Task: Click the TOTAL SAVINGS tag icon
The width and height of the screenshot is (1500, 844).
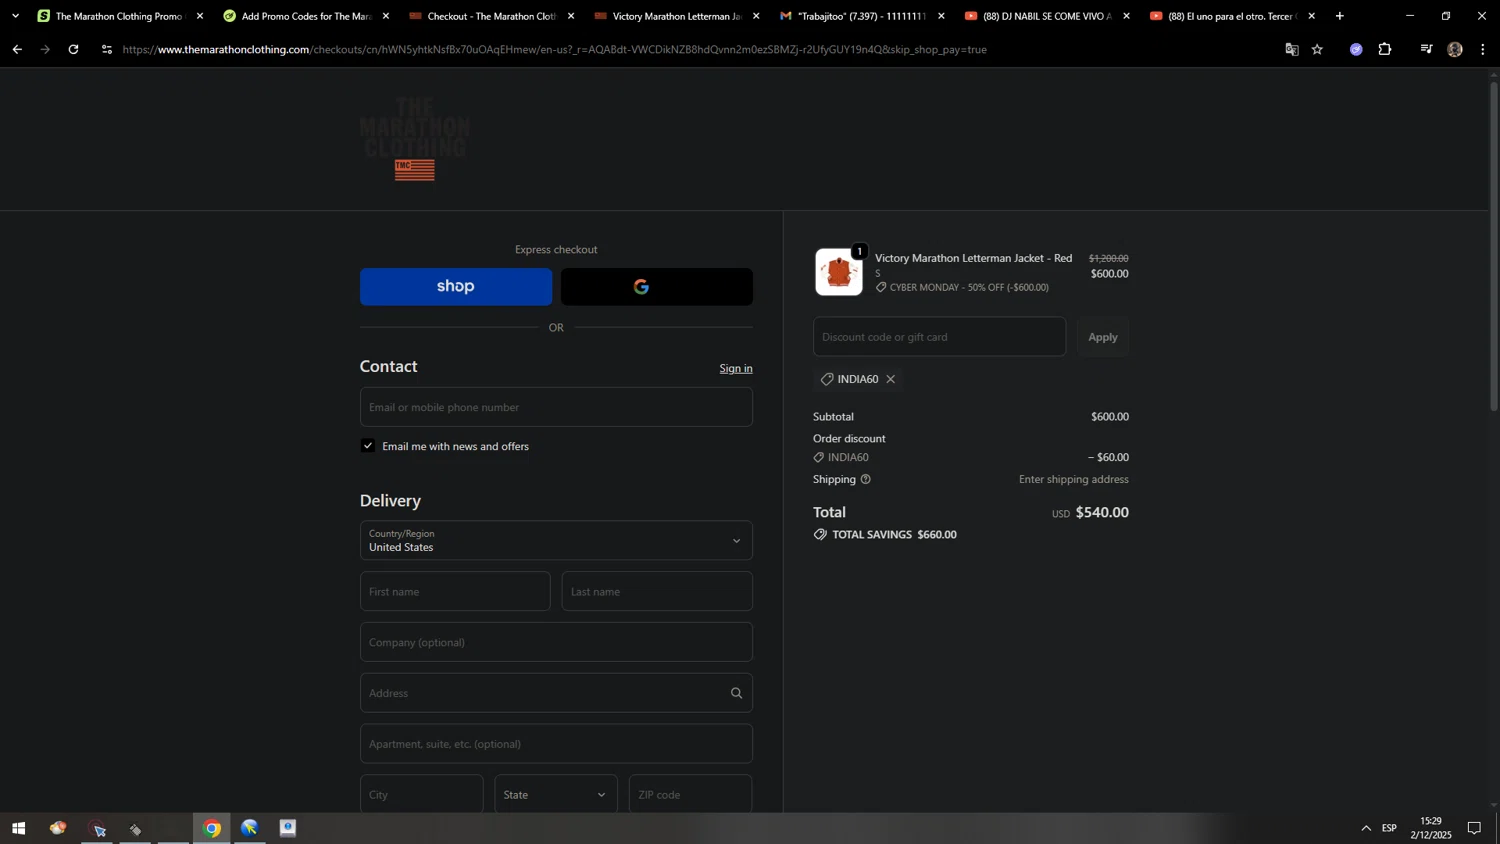Action: tap(820, 534)
